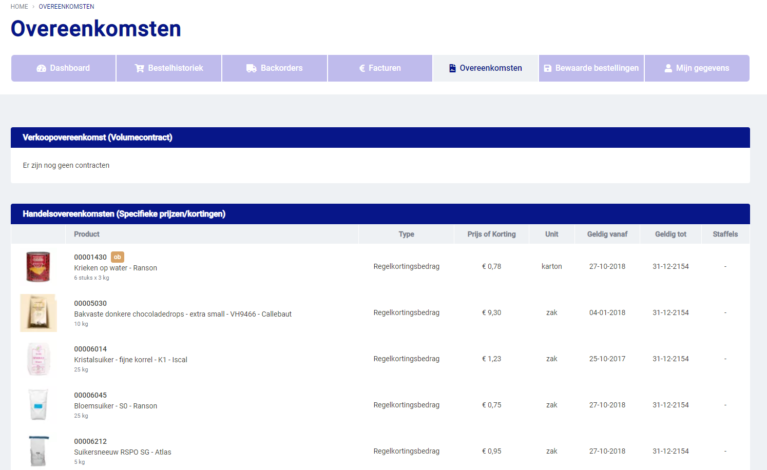Click the Bloemsuiker bag thumbnail

[x=38, y=404]
